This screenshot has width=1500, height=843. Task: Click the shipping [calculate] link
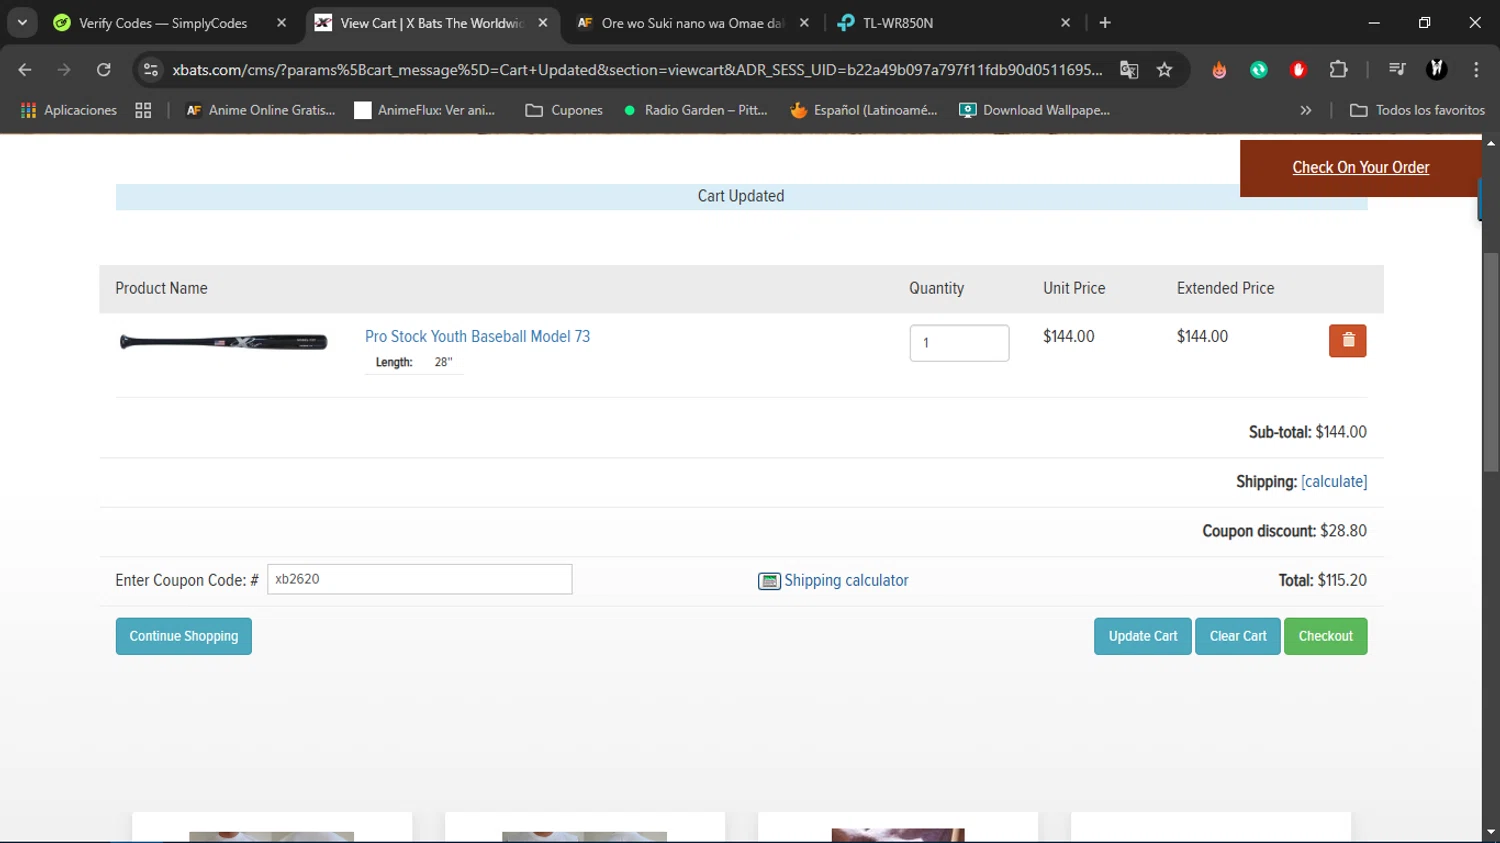coord(1334,482)
